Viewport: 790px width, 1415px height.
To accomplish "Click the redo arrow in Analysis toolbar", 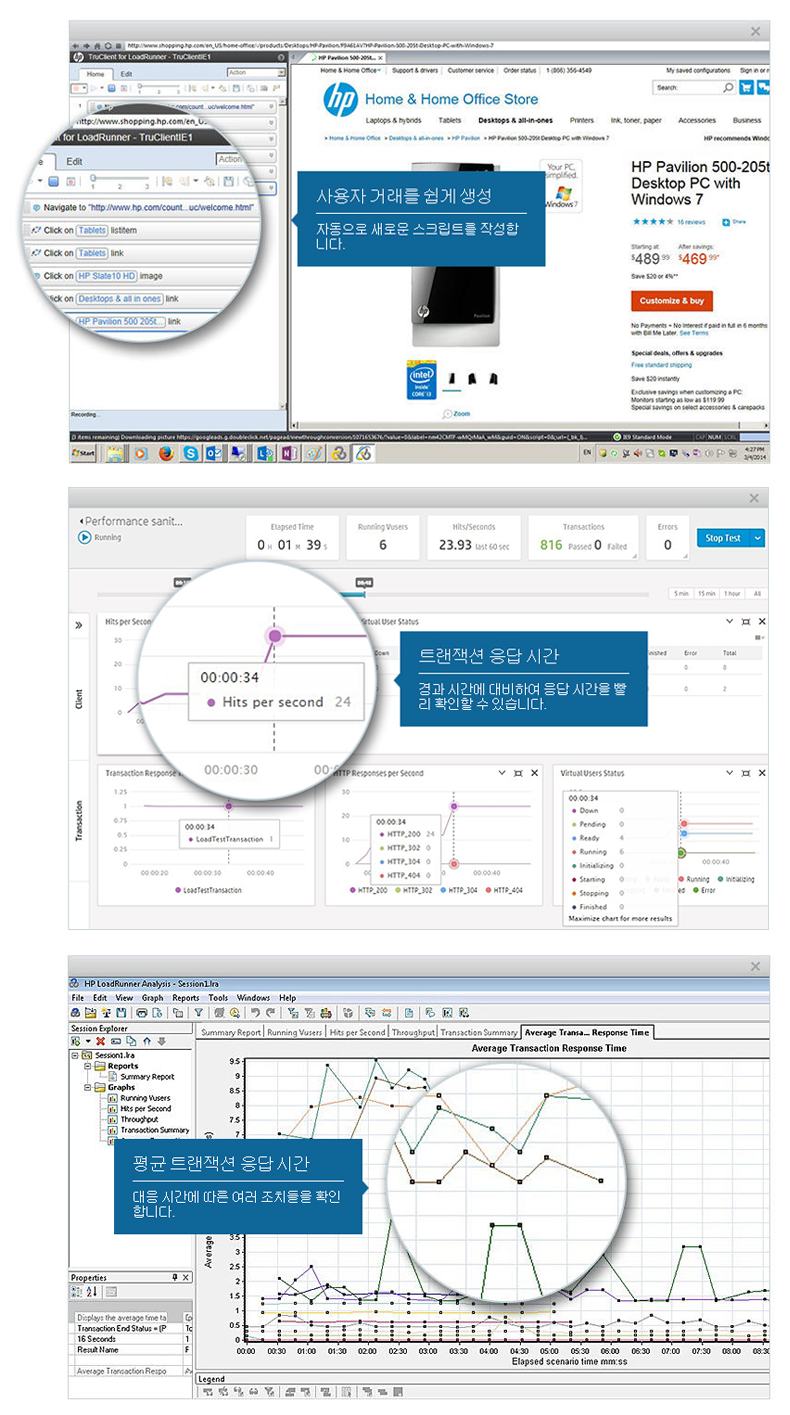I will pos(270,1013).
